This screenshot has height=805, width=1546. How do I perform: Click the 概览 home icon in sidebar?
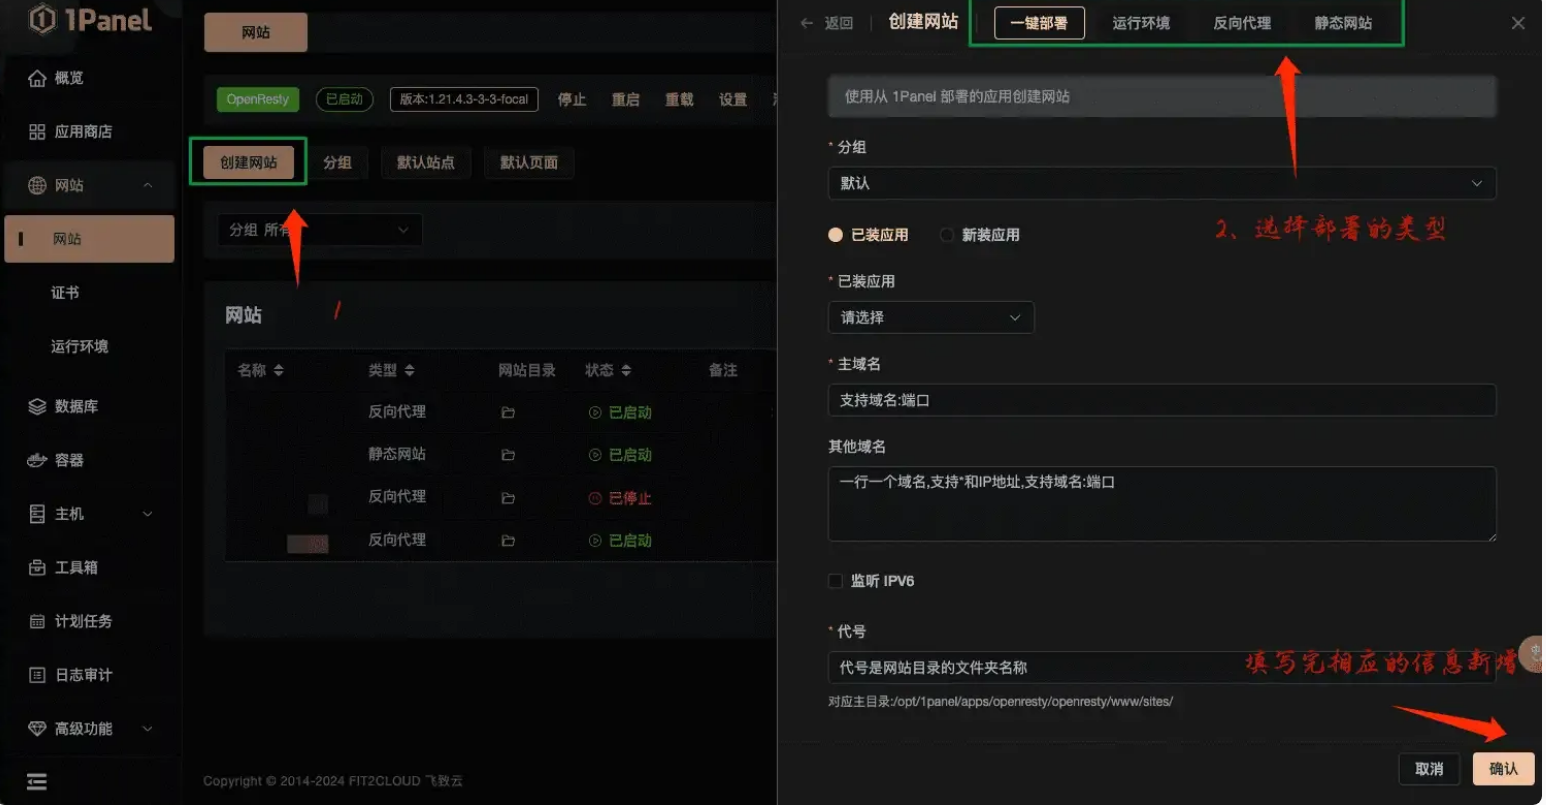pyautogui.click(x=37, y=78)
